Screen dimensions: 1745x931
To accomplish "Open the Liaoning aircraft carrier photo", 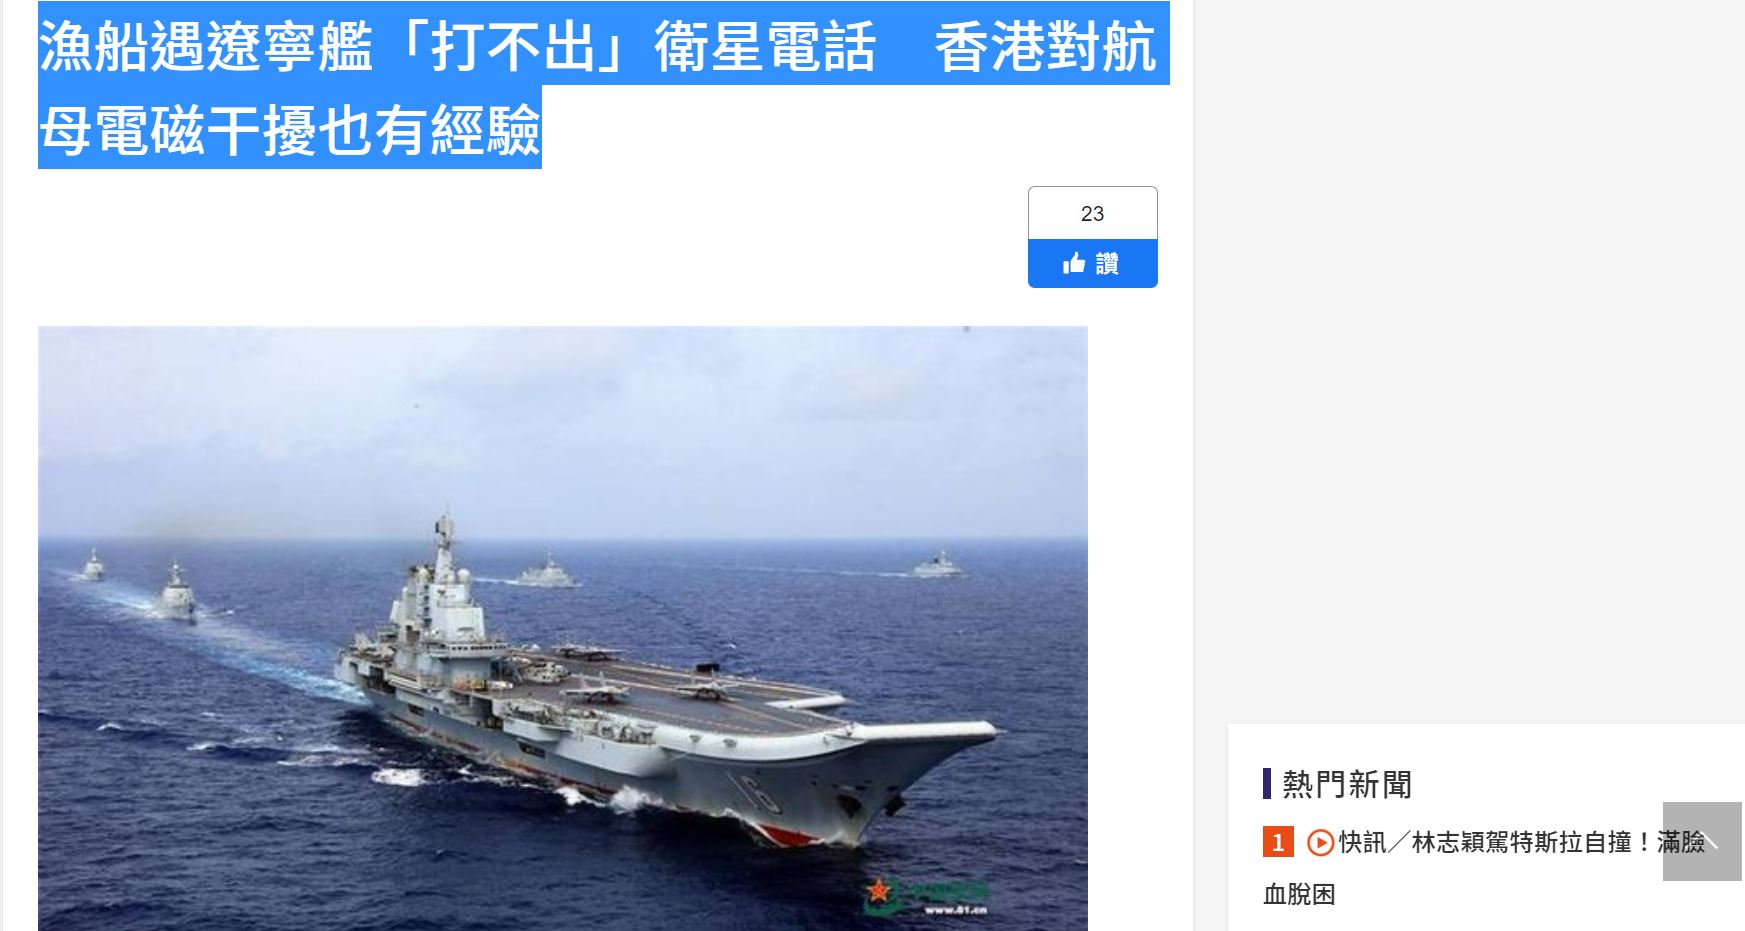I will pos(563,628).
